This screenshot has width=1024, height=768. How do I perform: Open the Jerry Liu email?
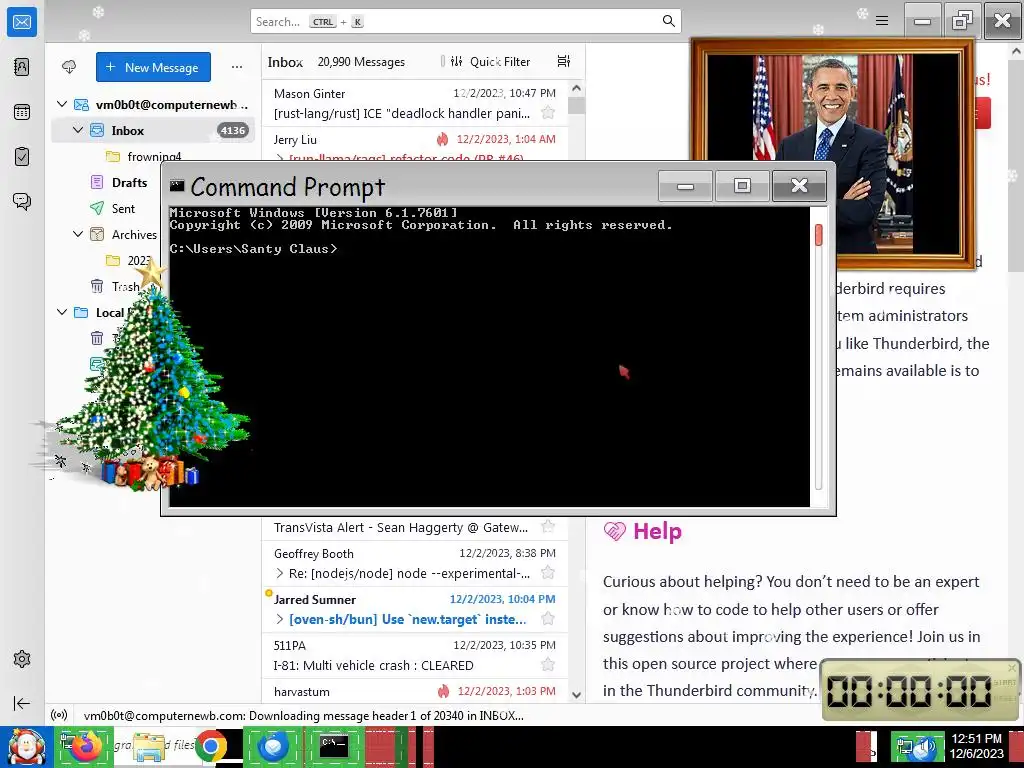click(x=415, y=144)
